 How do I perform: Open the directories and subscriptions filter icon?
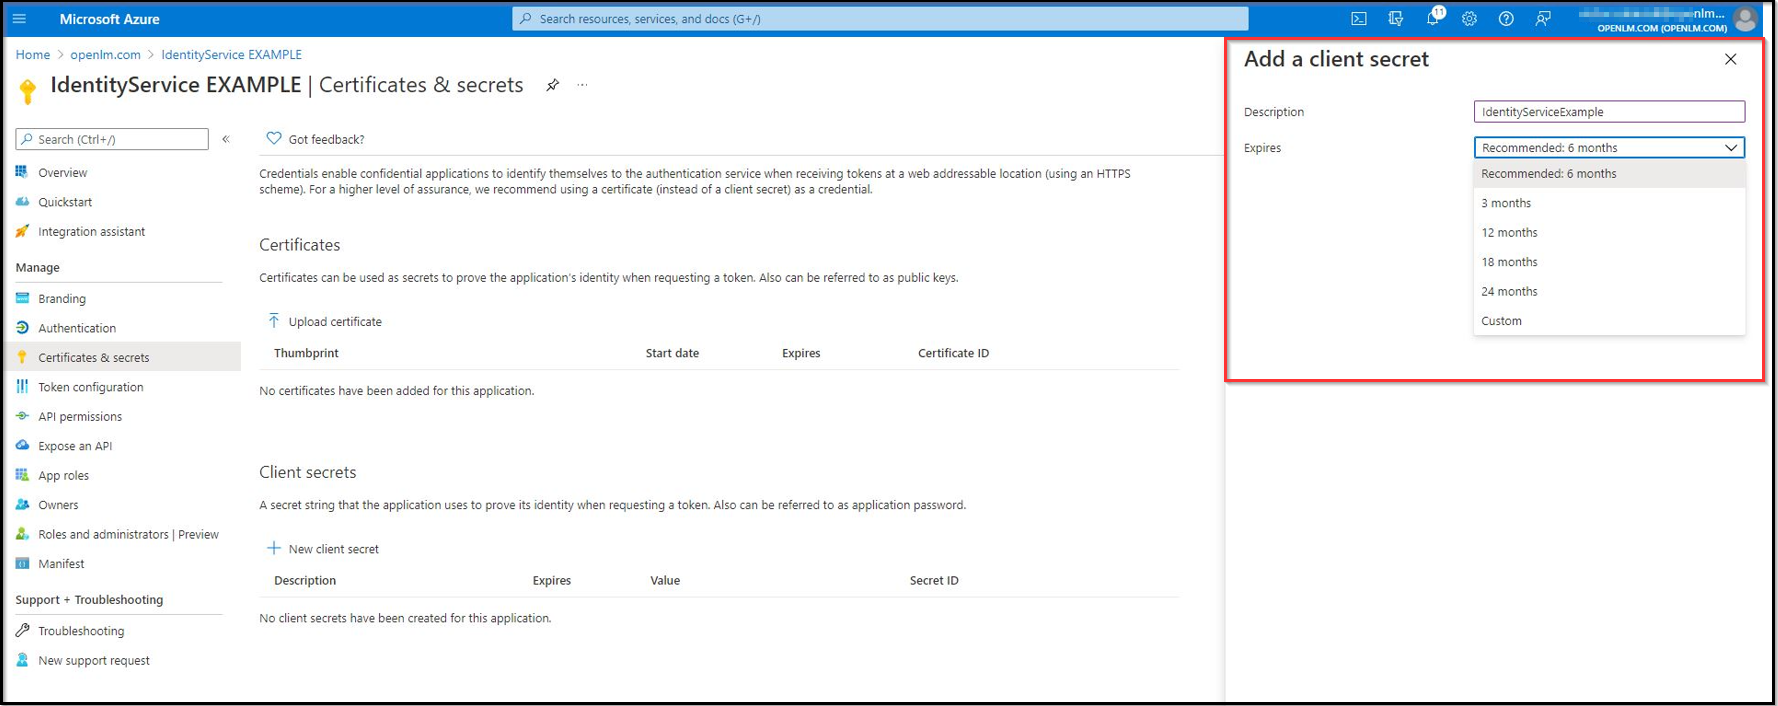1395,19
